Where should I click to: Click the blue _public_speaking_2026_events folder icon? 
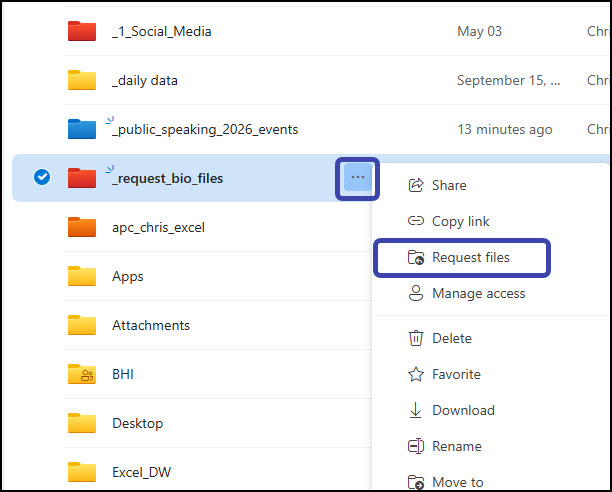[82, 129]
